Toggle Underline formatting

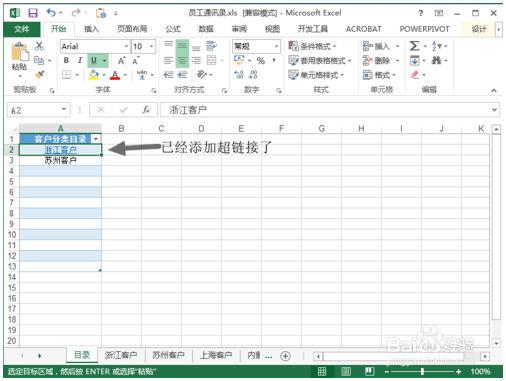(94, 60)
